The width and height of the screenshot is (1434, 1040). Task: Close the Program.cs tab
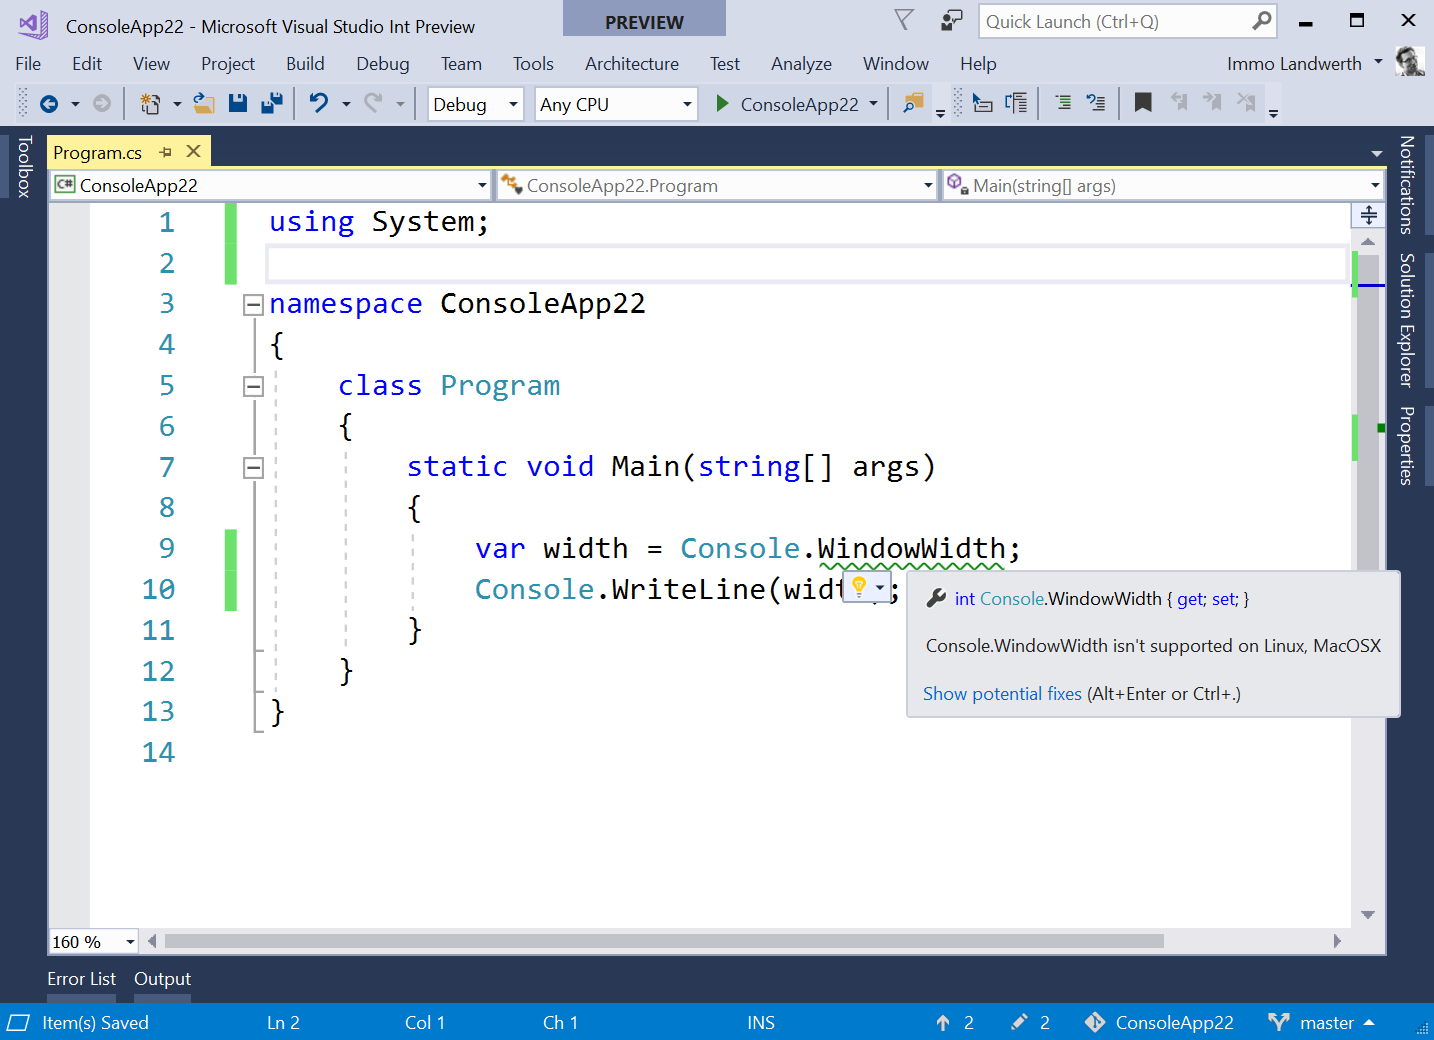194,151
